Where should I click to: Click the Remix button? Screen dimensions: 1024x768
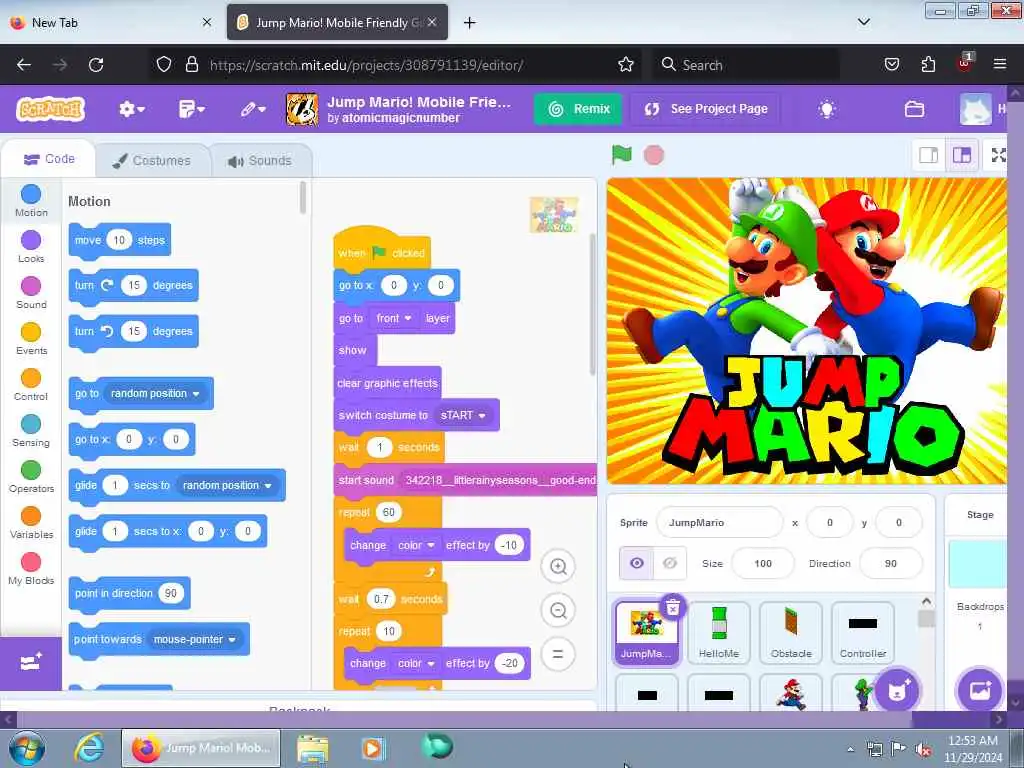[579, 109]
